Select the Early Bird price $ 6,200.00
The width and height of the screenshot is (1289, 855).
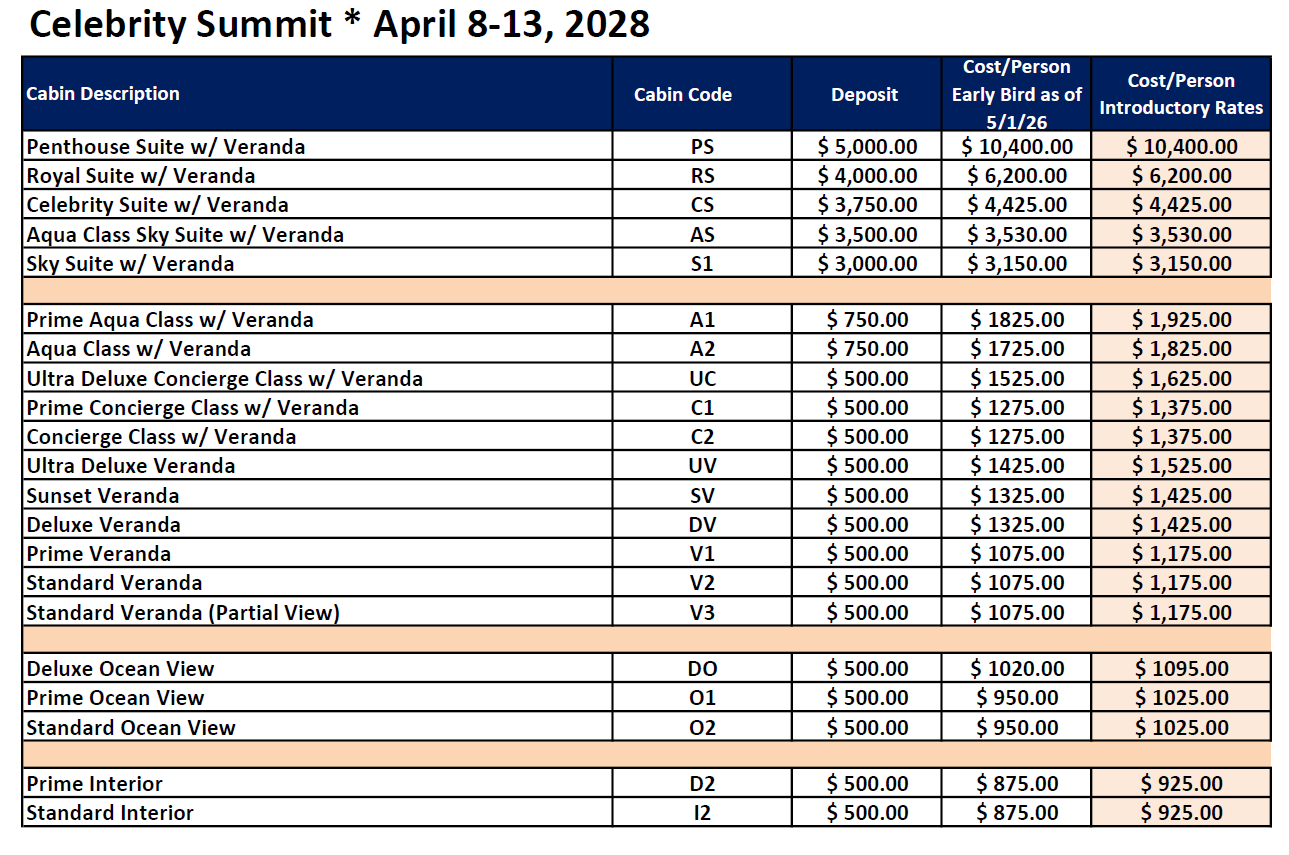click(x=1017, y=176)
